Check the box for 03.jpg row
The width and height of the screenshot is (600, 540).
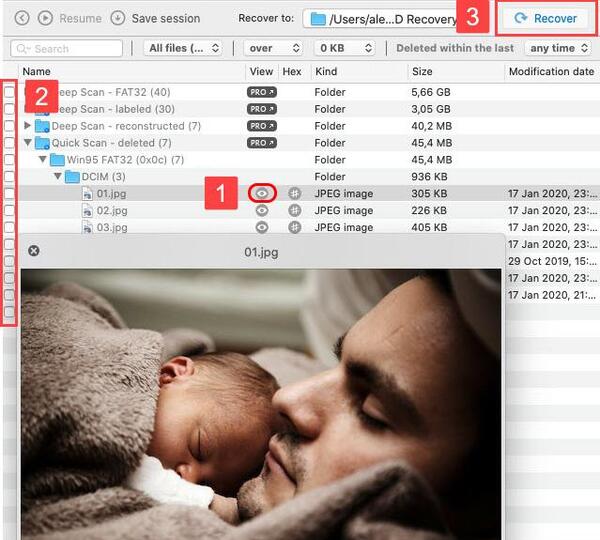pos(10,227)
